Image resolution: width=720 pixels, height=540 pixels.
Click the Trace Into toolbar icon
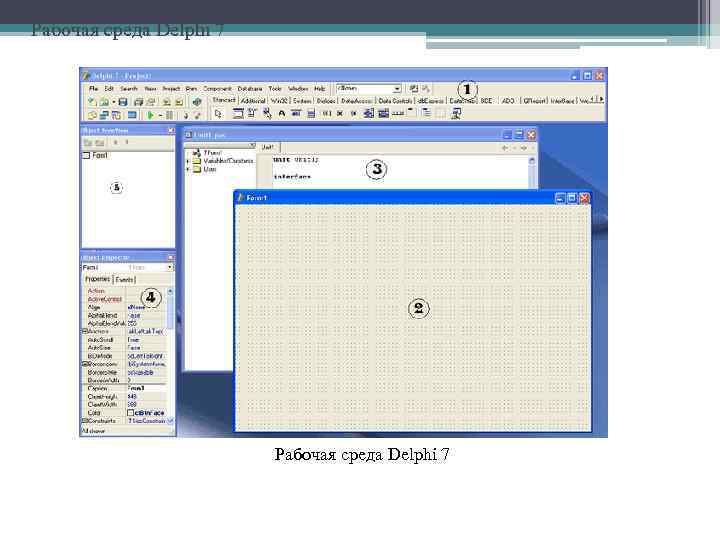click(x=186, y=115)
